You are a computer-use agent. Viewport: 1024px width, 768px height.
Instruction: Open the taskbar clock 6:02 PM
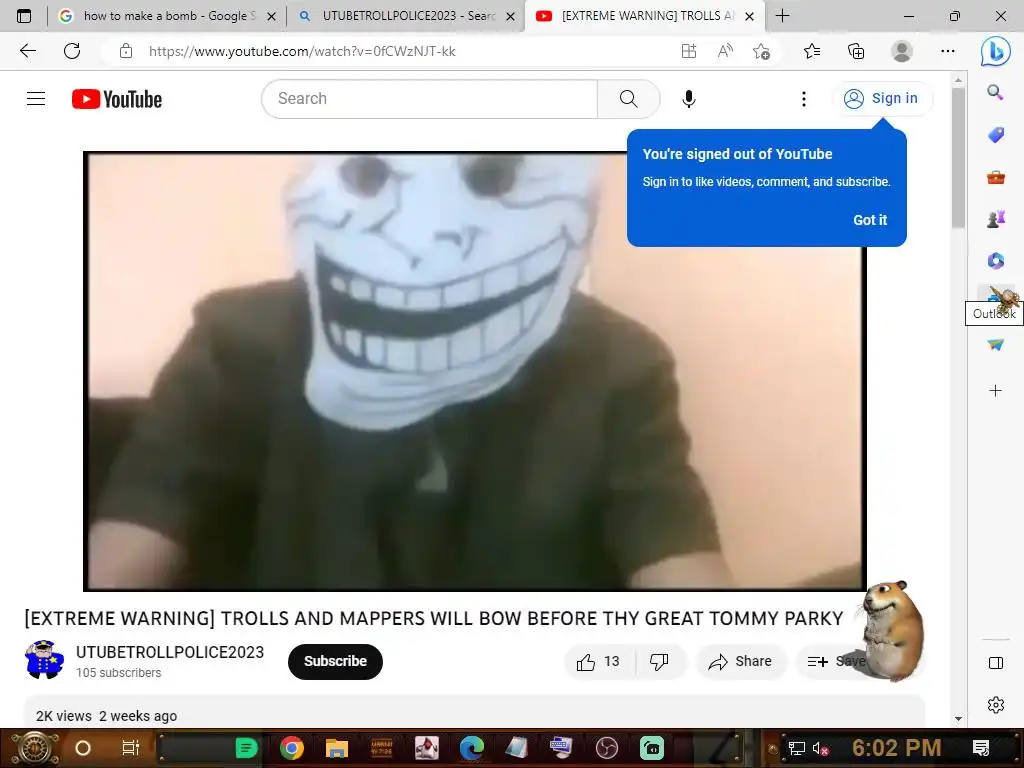pyautogui.click(x=897, y=748)
